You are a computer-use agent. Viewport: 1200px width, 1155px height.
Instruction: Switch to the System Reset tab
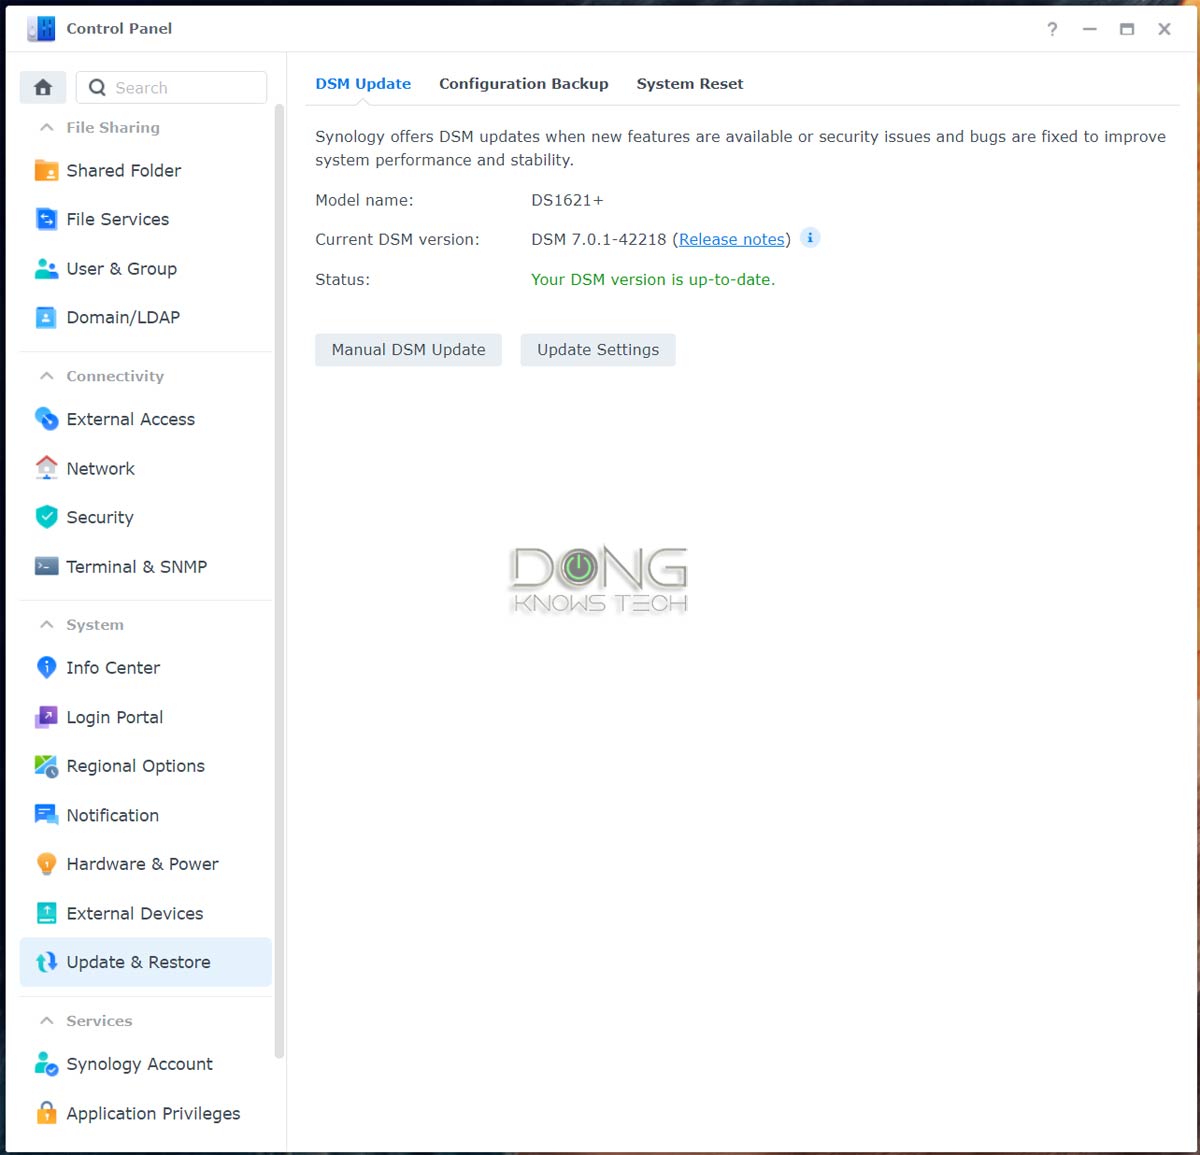point(690,84)
